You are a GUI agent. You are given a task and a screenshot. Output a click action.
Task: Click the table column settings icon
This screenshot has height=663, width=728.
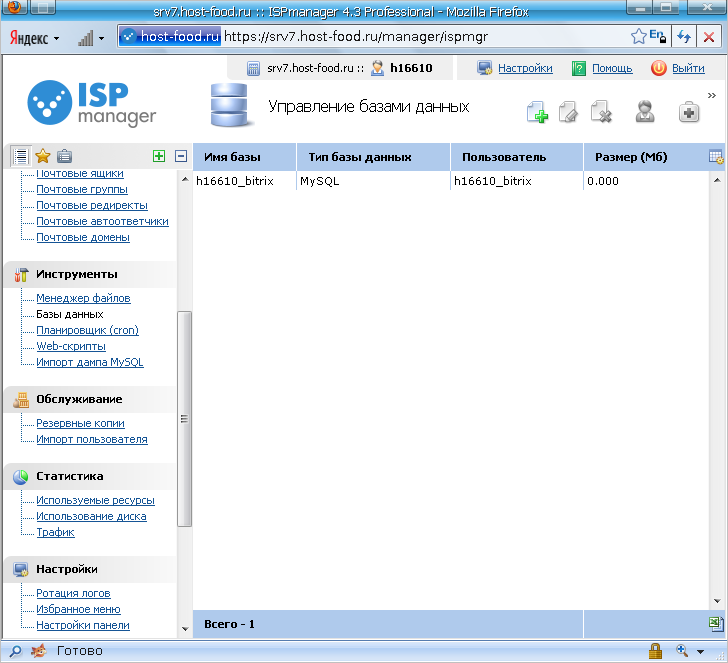715,157
